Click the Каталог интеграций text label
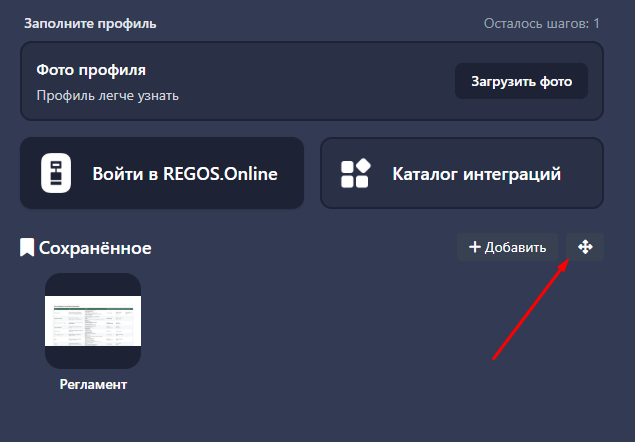 477,174
